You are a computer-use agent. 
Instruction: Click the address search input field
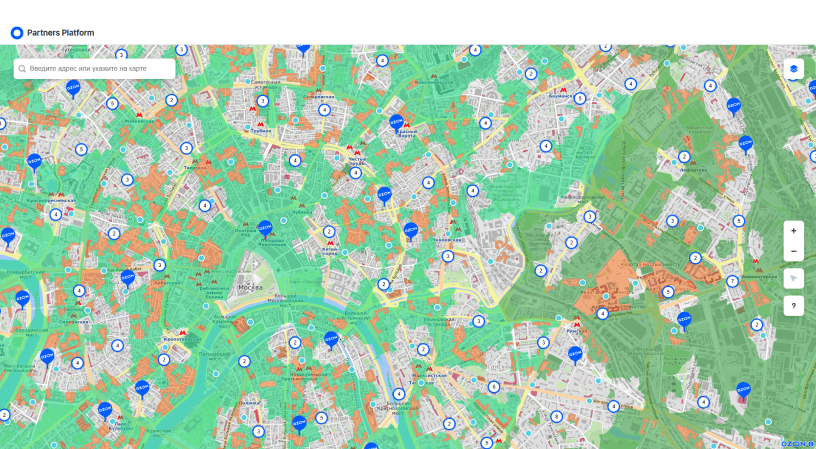[x=95, y=69]
